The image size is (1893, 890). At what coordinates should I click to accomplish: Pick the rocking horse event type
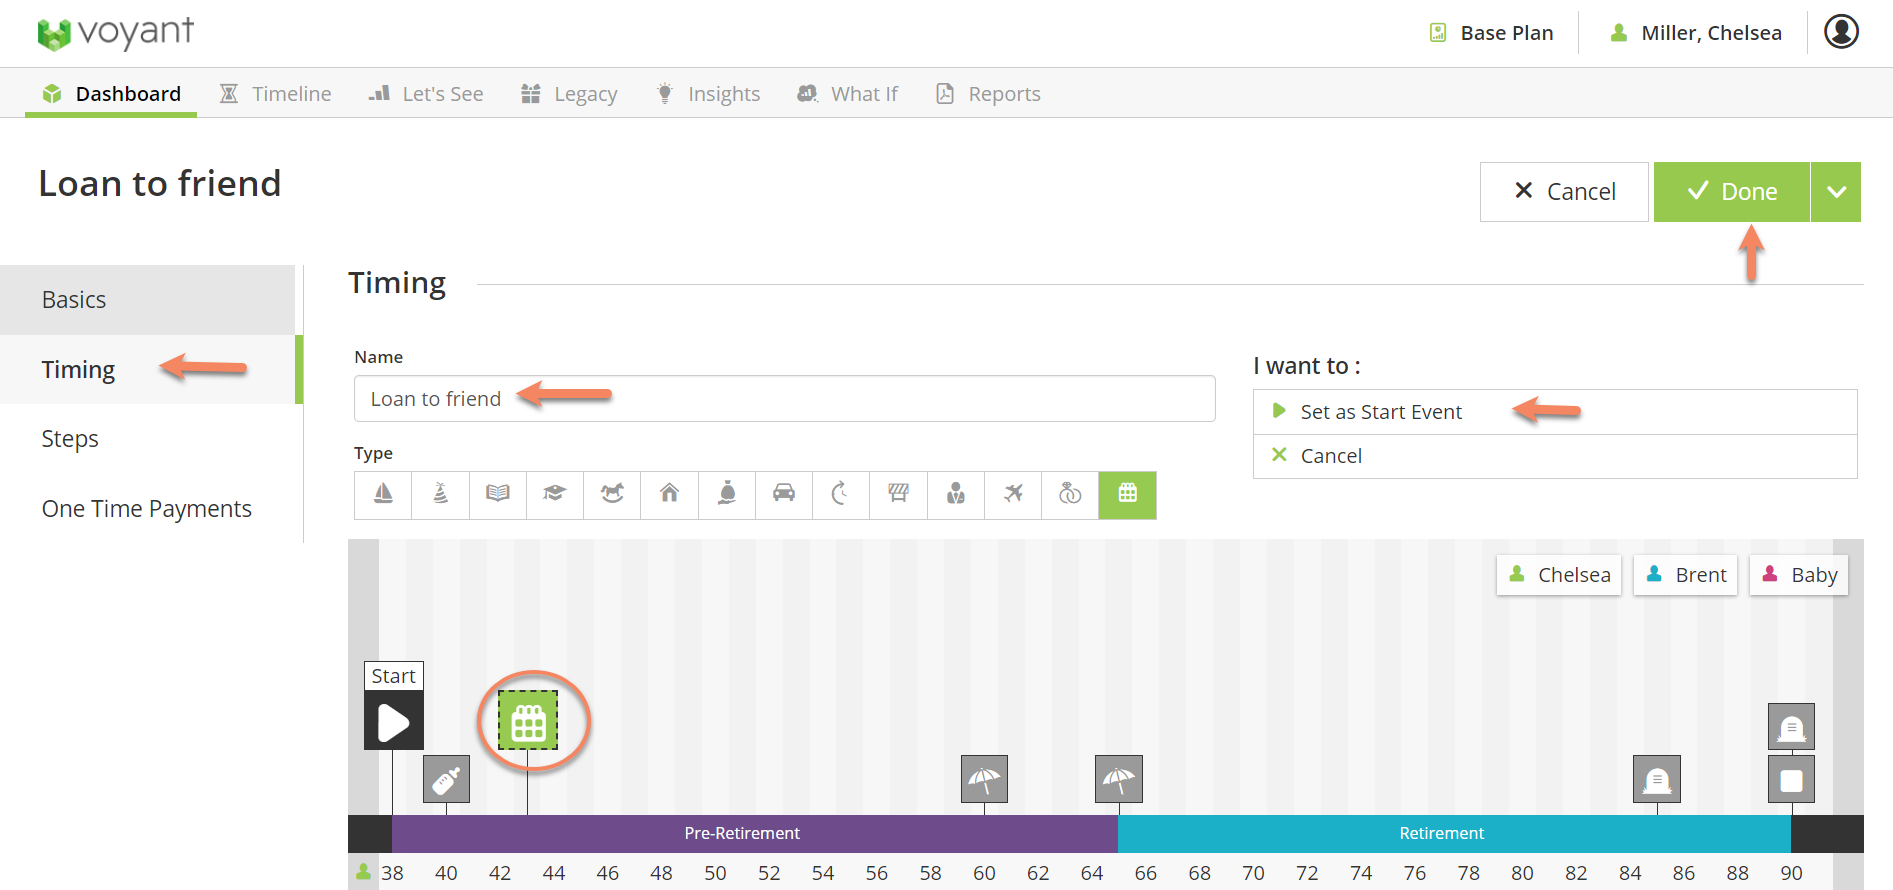point(612,494)
